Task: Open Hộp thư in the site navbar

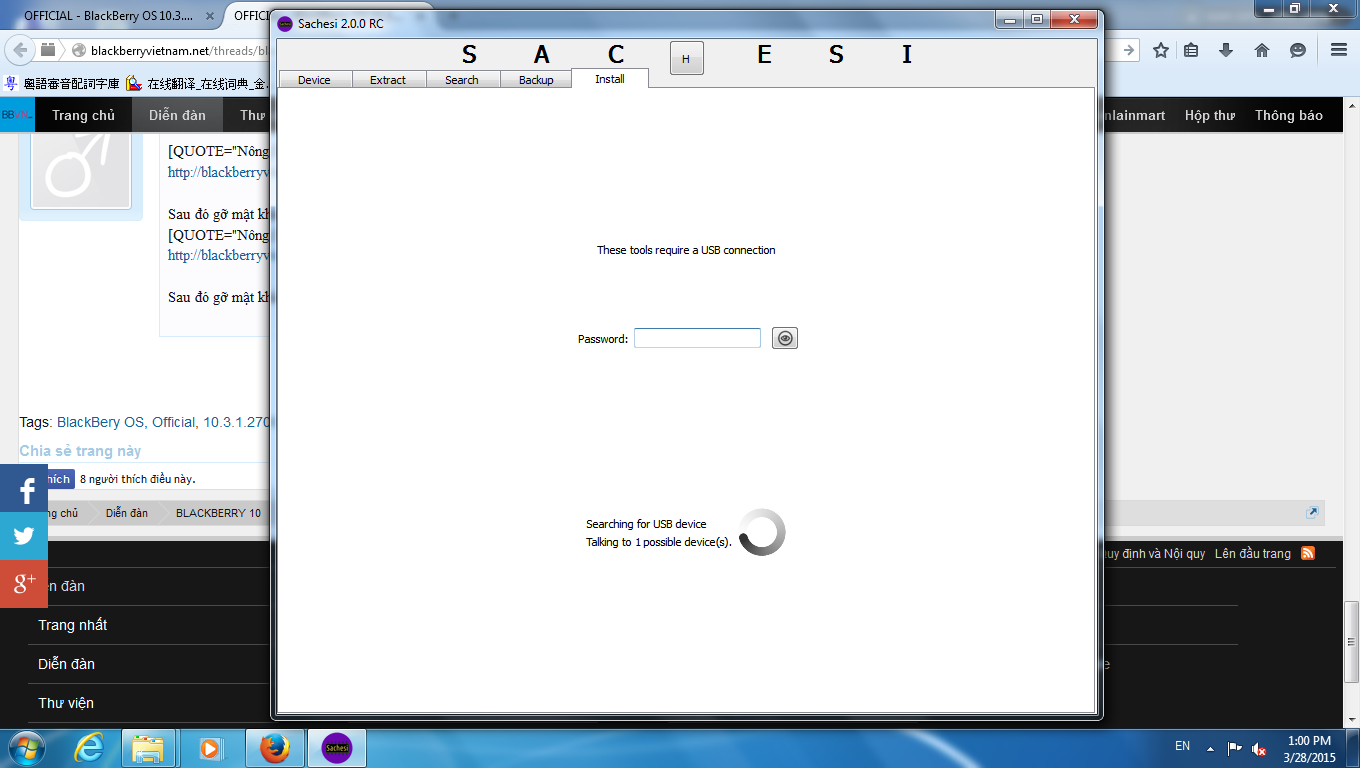Action: [x=1210, y=115]
